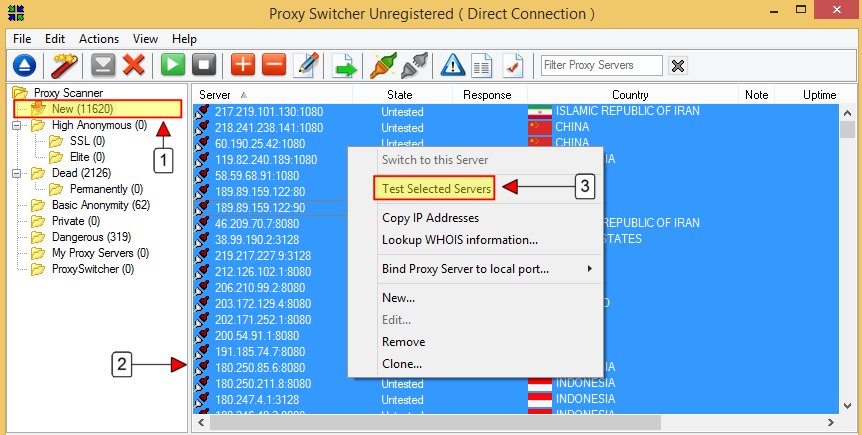The height and width of the screenshot is (435, 862).
Task: Click the document with green arrow icon
Action: pos(344,65)
